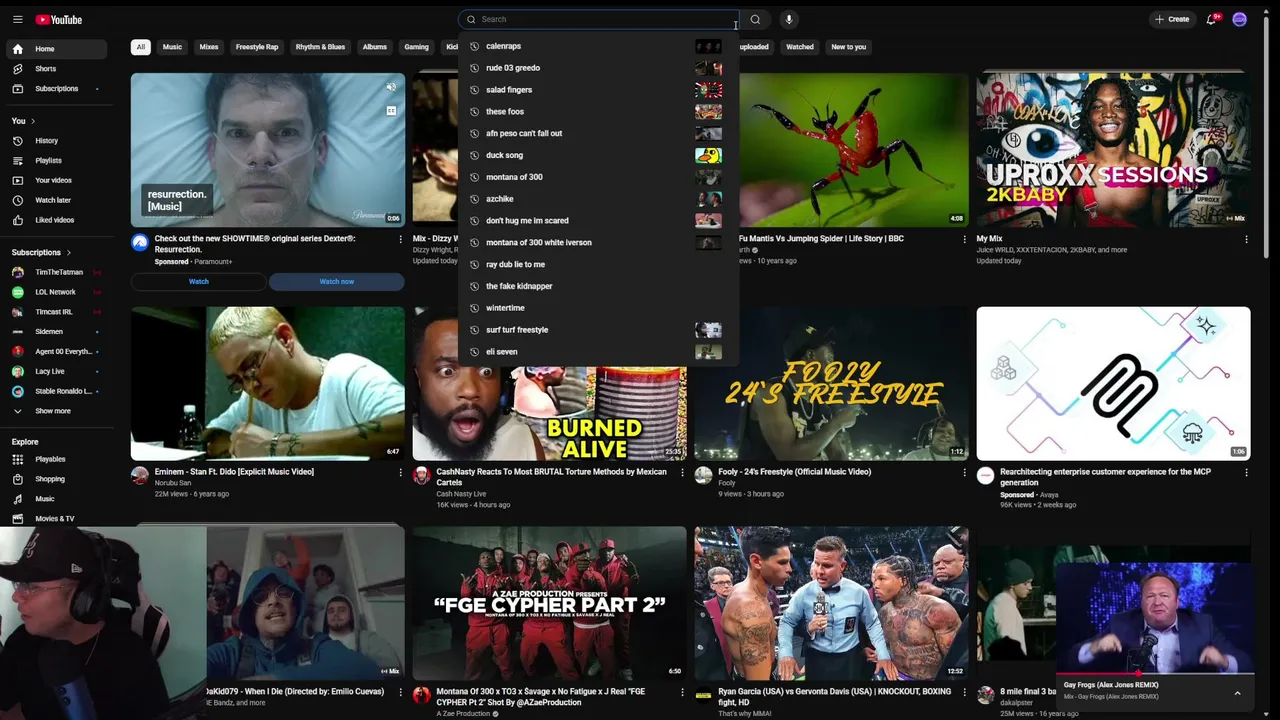The image size is (1280, 720).
Task: Pick search suggestion rude 03 greedo
Action: click(x=597, y=68)
